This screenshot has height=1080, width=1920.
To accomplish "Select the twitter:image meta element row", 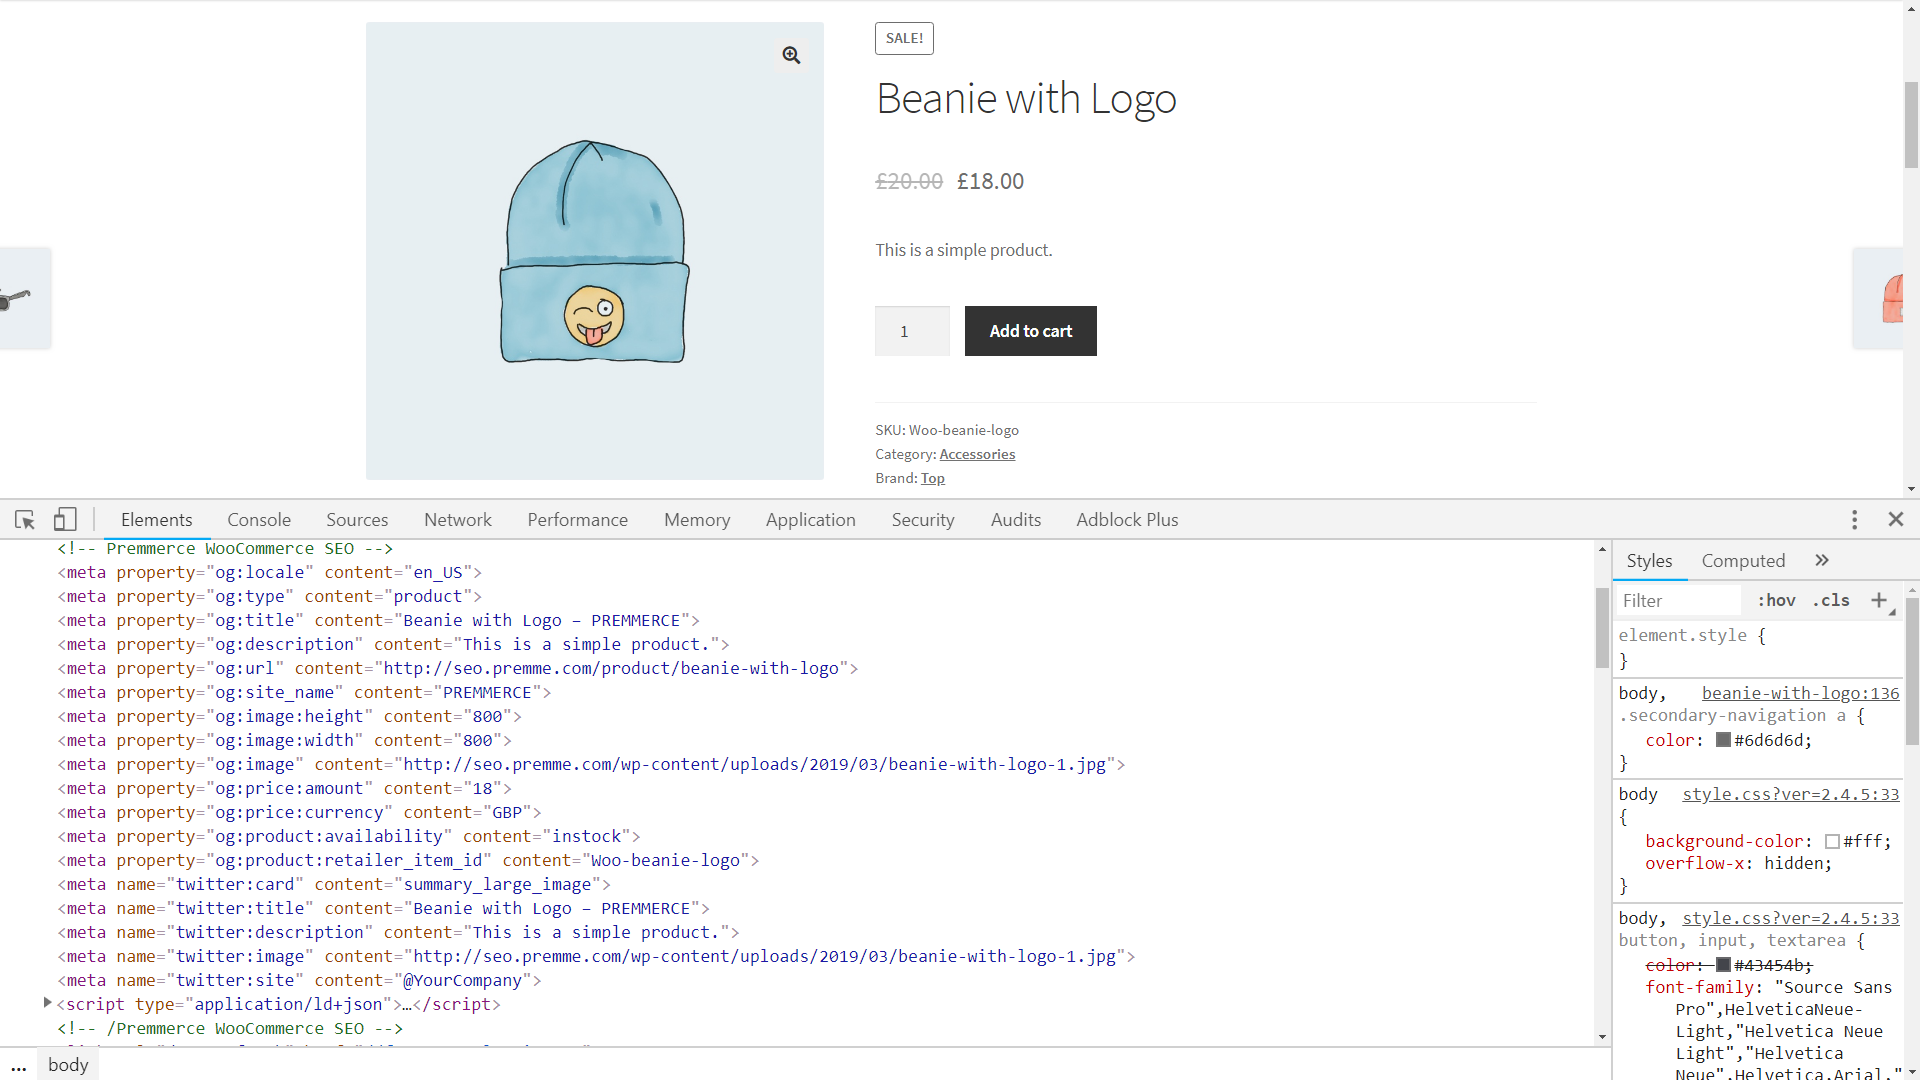I will pos(597,957).
